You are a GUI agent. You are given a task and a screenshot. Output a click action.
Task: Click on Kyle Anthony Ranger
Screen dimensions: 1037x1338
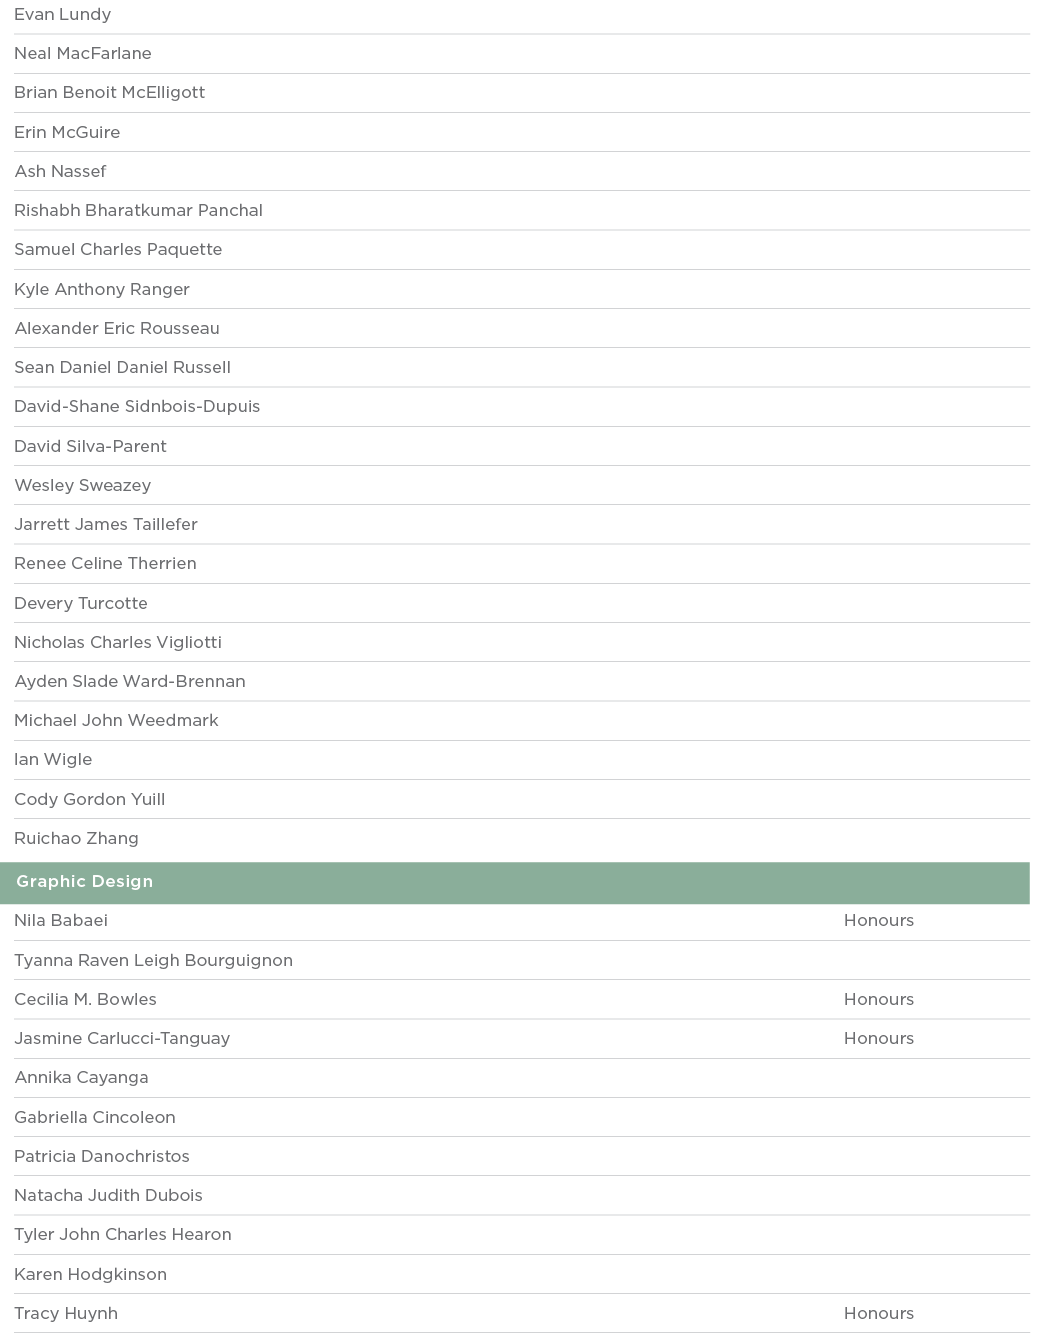click(102, 289)
